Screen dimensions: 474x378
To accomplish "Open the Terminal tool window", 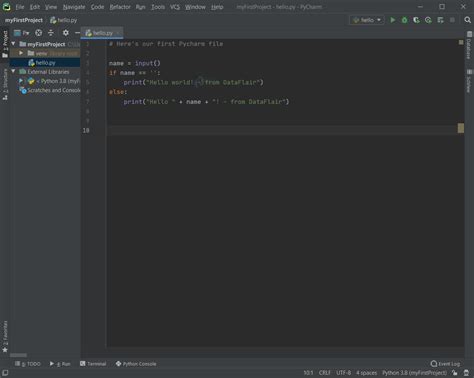I will [x=93, y=364].
